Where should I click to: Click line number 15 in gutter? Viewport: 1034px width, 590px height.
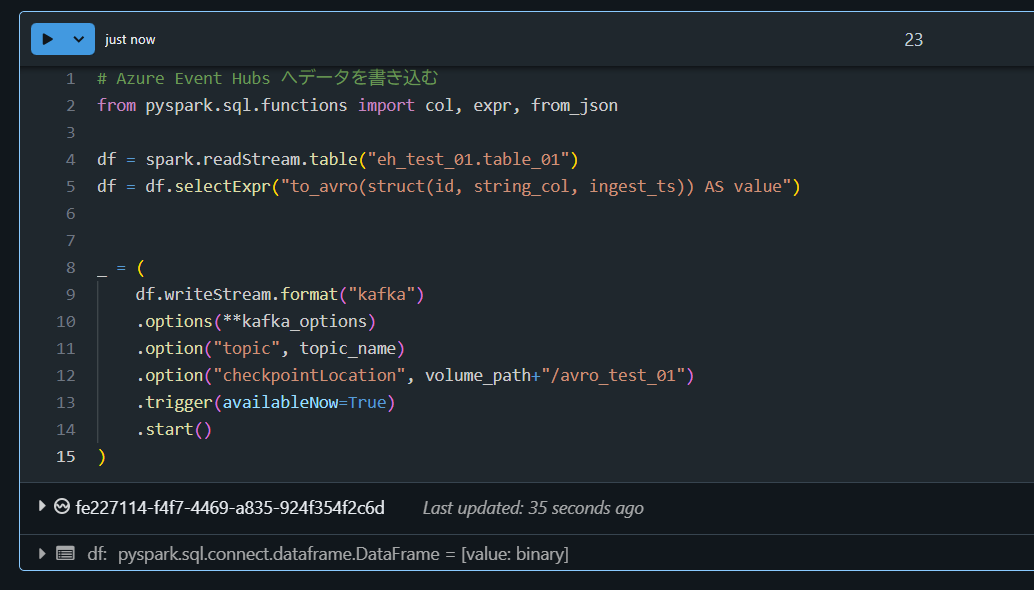click(66, 456)
